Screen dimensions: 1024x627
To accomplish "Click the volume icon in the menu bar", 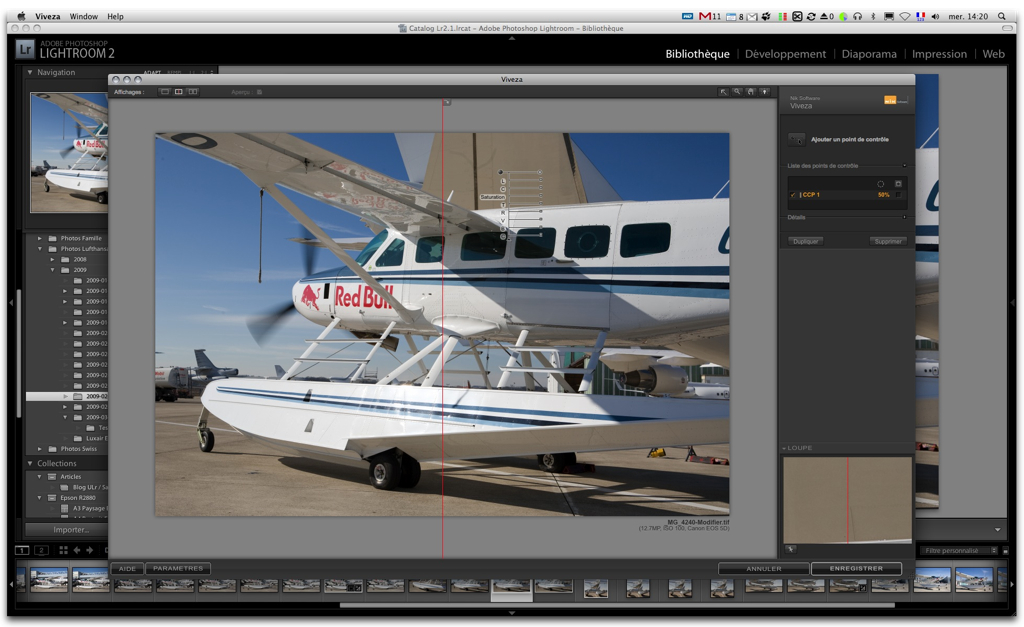I will (x=935, y=16).
